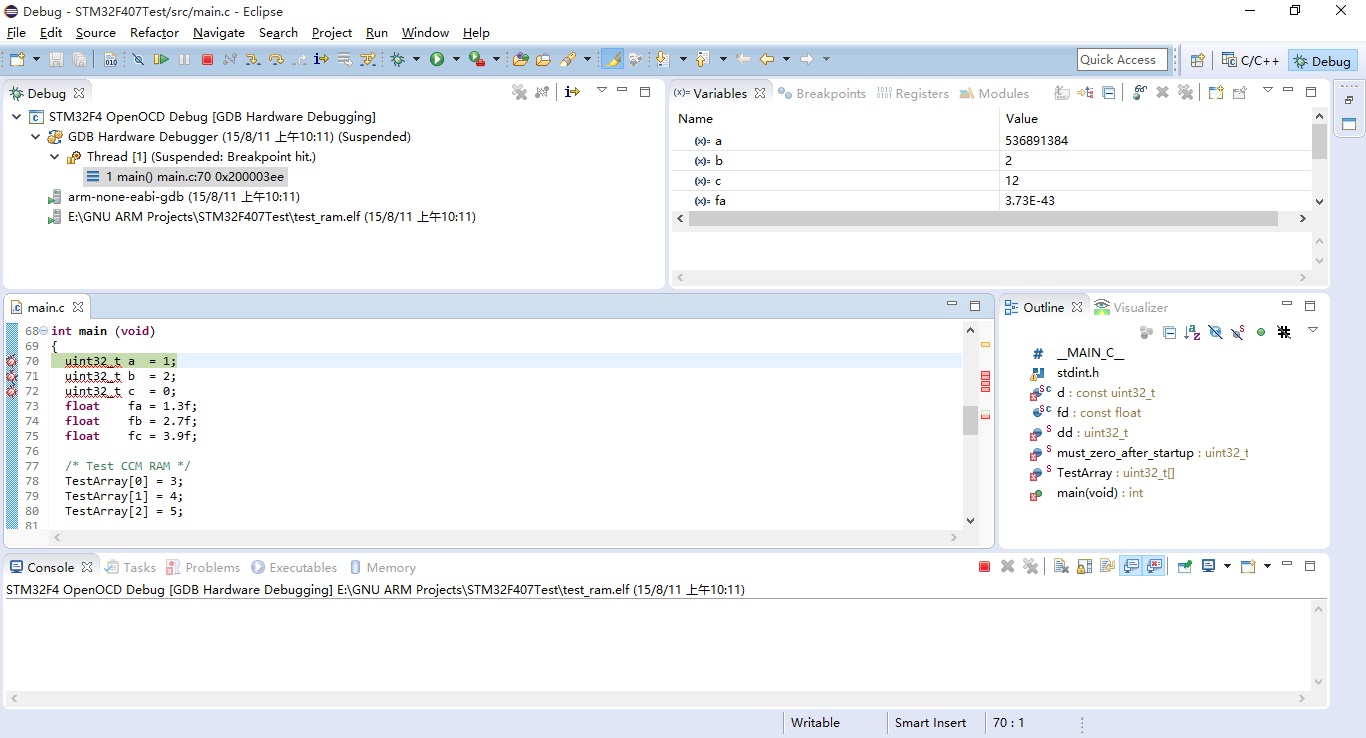Click the Clear Console icon
1366x738 pixels.
(1061, 567)
